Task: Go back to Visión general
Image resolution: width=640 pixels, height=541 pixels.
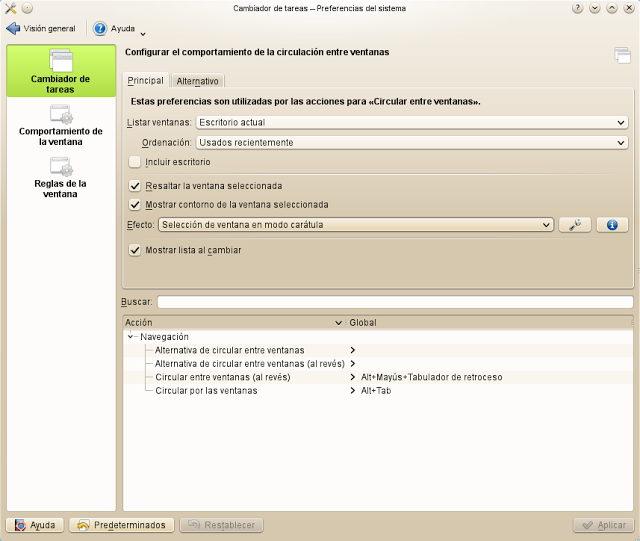Action: [x=41, y=29]
